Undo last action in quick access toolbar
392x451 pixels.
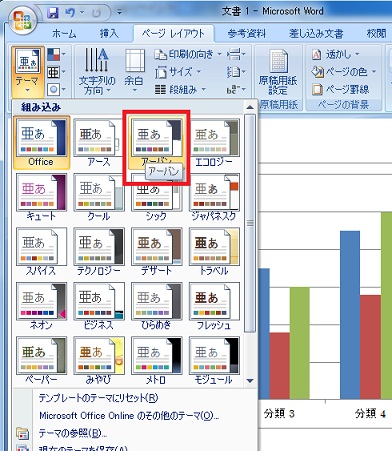click(70, 13)
